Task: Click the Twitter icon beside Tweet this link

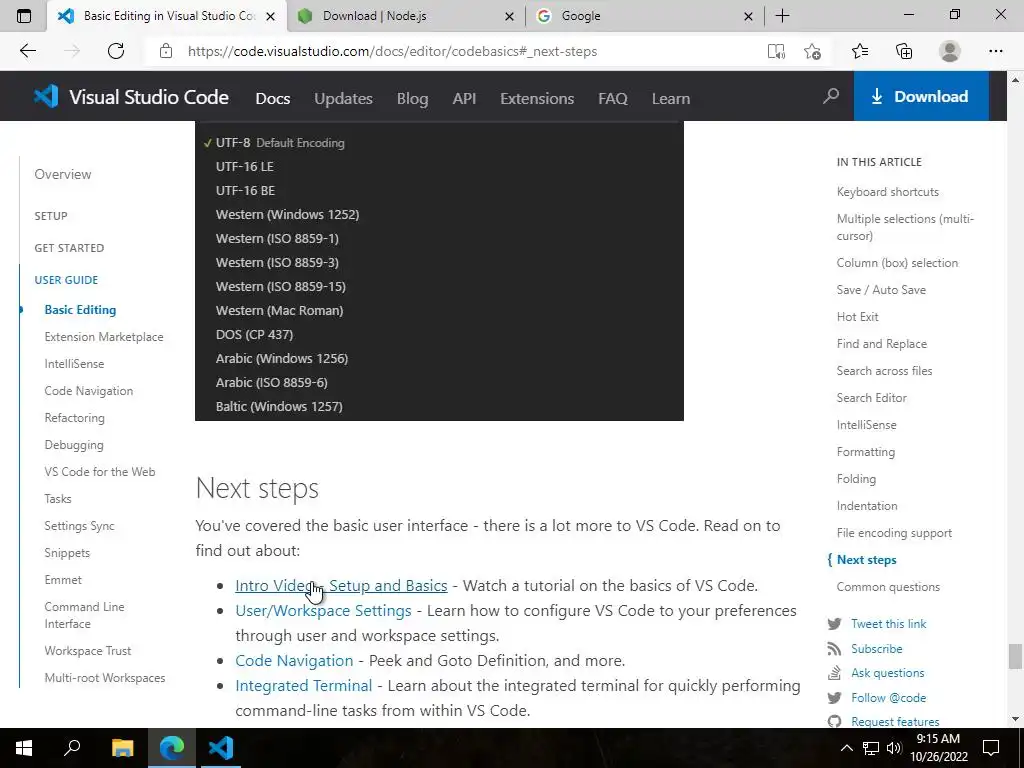Action: 834,624
